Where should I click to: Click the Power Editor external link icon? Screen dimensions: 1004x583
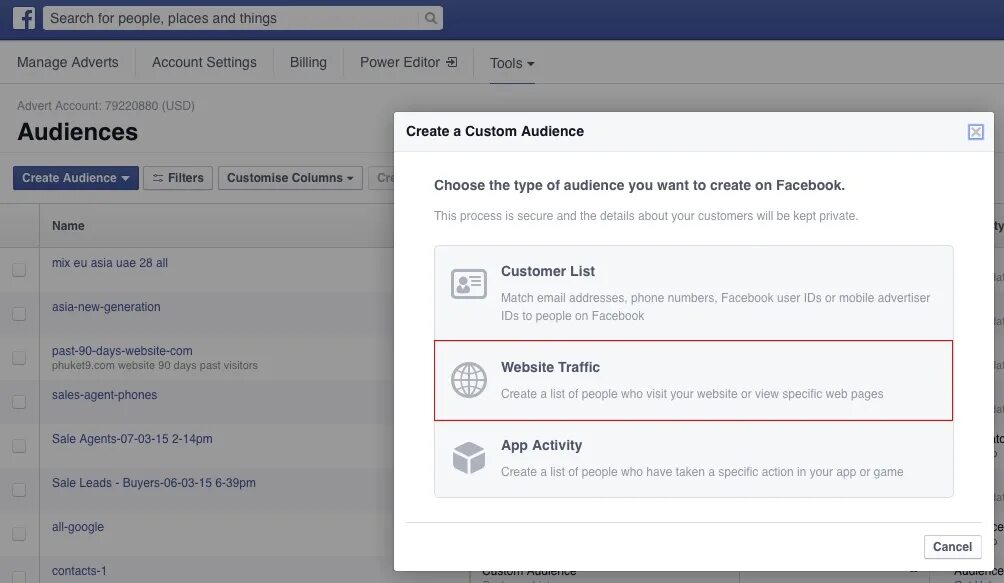tap(451, 62)
